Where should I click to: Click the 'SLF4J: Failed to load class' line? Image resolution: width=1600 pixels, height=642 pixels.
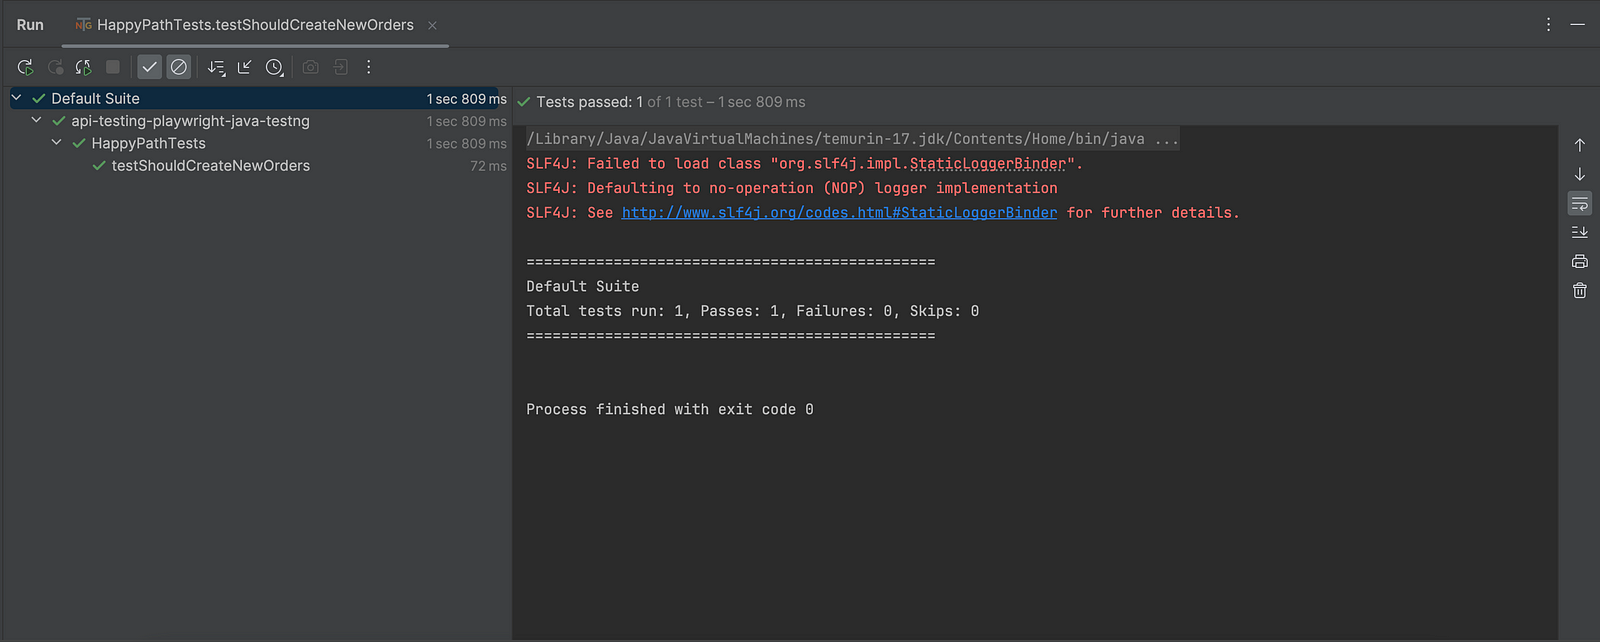(804, 164)
